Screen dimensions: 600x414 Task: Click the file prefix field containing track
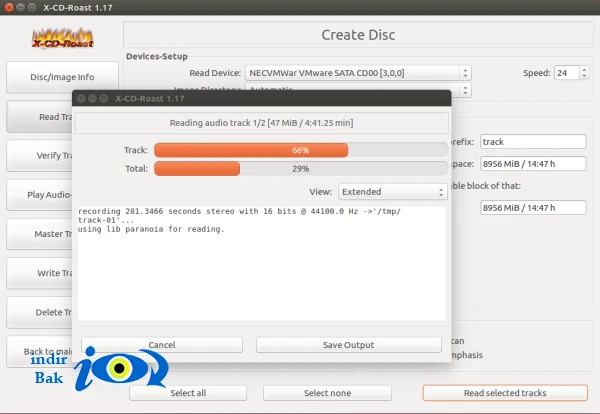pos(533,142)
